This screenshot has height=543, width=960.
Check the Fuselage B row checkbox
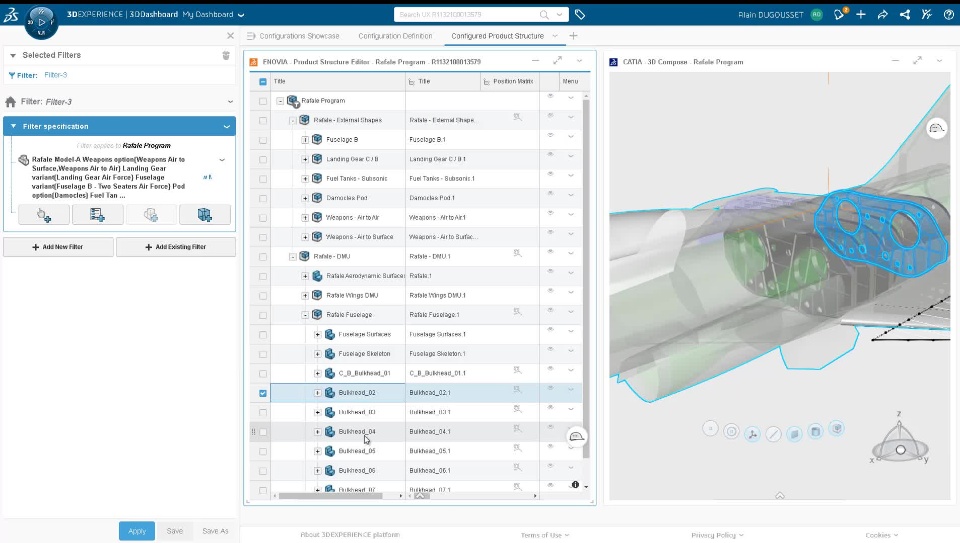pyautogui.click(x=263, y=140)
